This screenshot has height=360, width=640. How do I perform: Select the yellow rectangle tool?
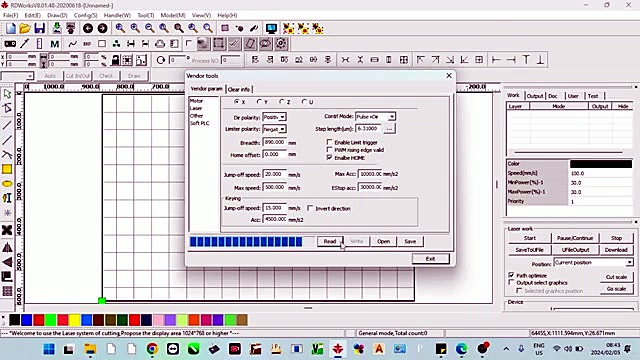point(7,169)
